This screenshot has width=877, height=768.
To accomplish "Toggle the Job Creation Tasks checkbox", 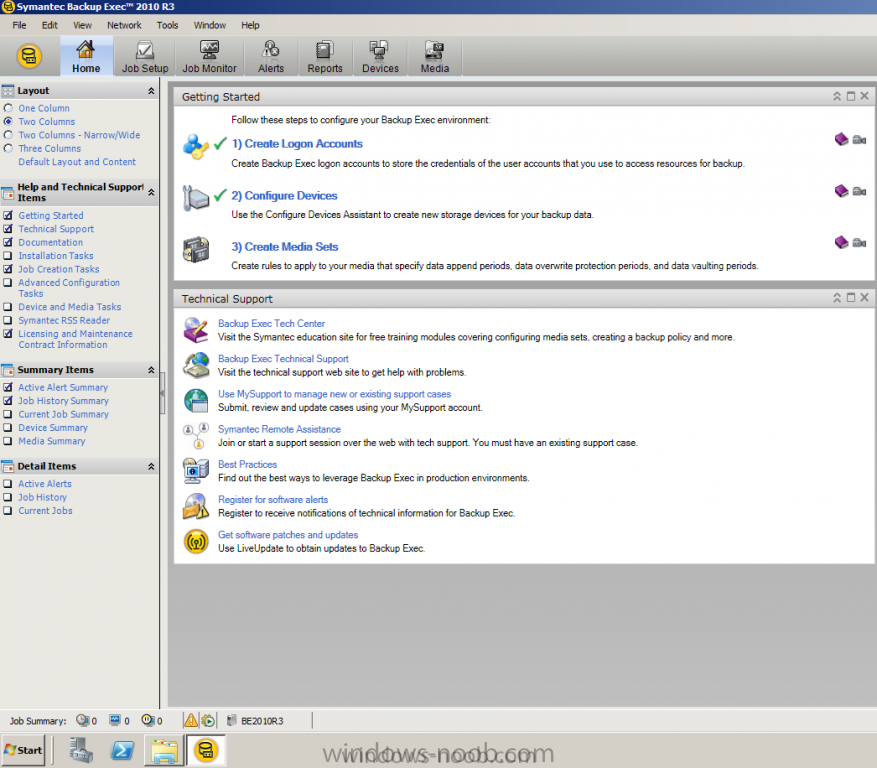I will [8, 269].
